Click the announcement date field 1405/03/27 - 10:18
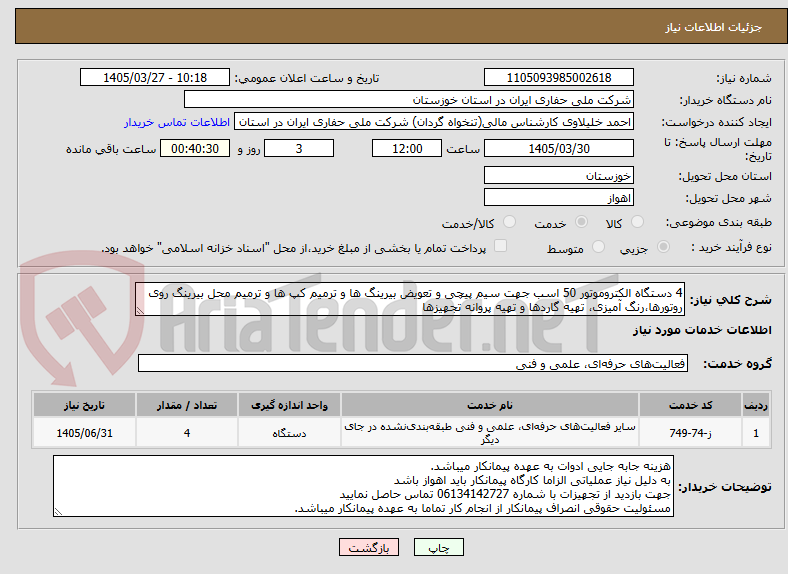 pos(155,77)
